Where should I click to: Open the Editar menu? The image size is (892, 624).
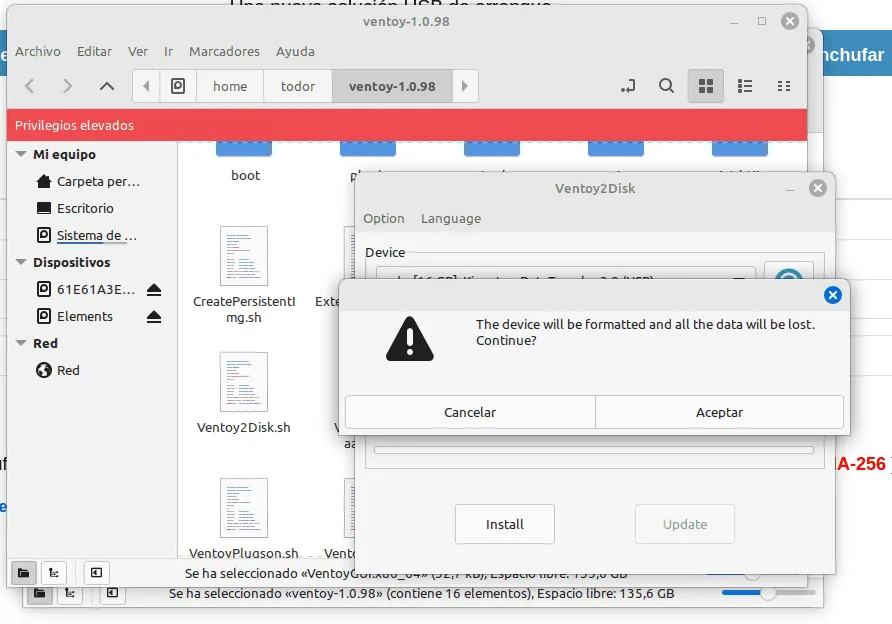pyautogui.click(x=94, y=51)
